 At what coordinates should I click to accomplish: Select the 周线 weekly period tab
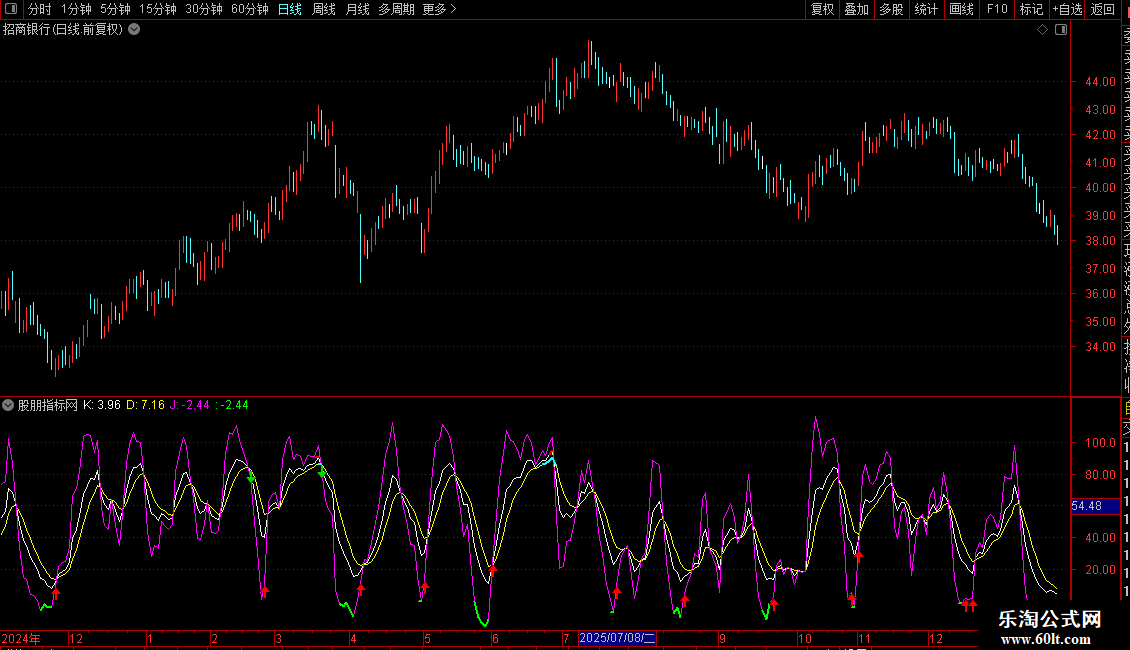(x=324, y=9)
